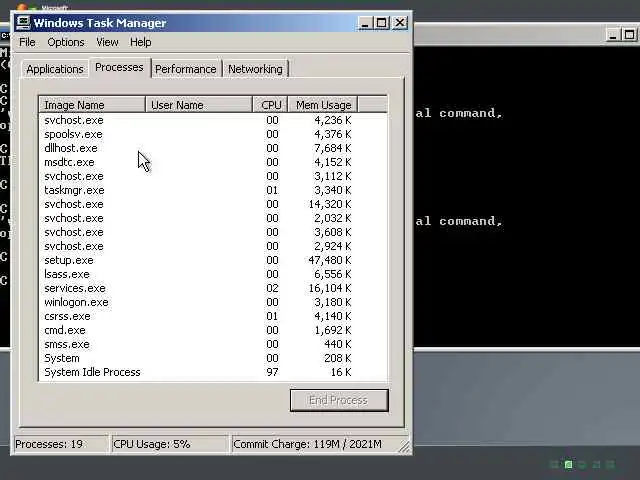The width and height of the screenshot is (640, 480).
Task: Select the spoolsv.exe process row
Action: 213,134
